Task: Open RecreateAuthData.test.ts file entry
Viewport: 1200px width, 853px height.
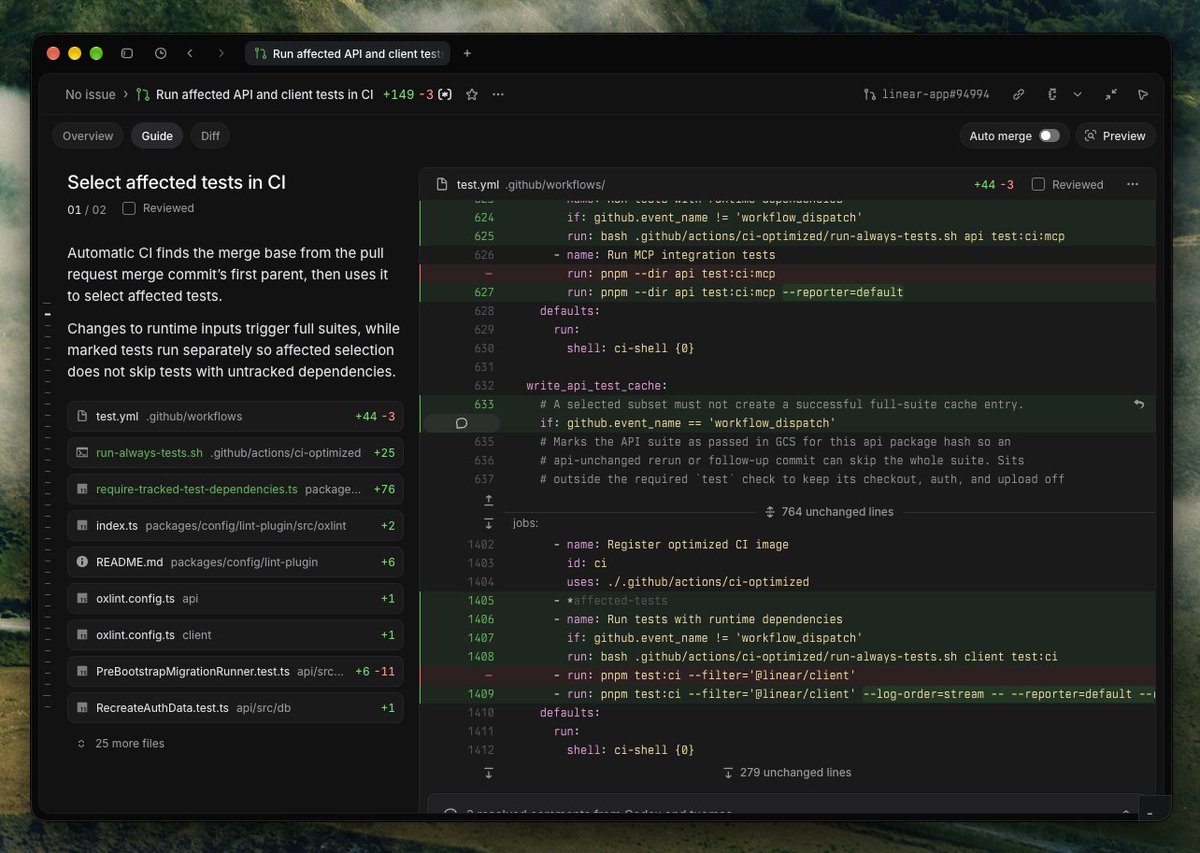Action: pos(235,707)
